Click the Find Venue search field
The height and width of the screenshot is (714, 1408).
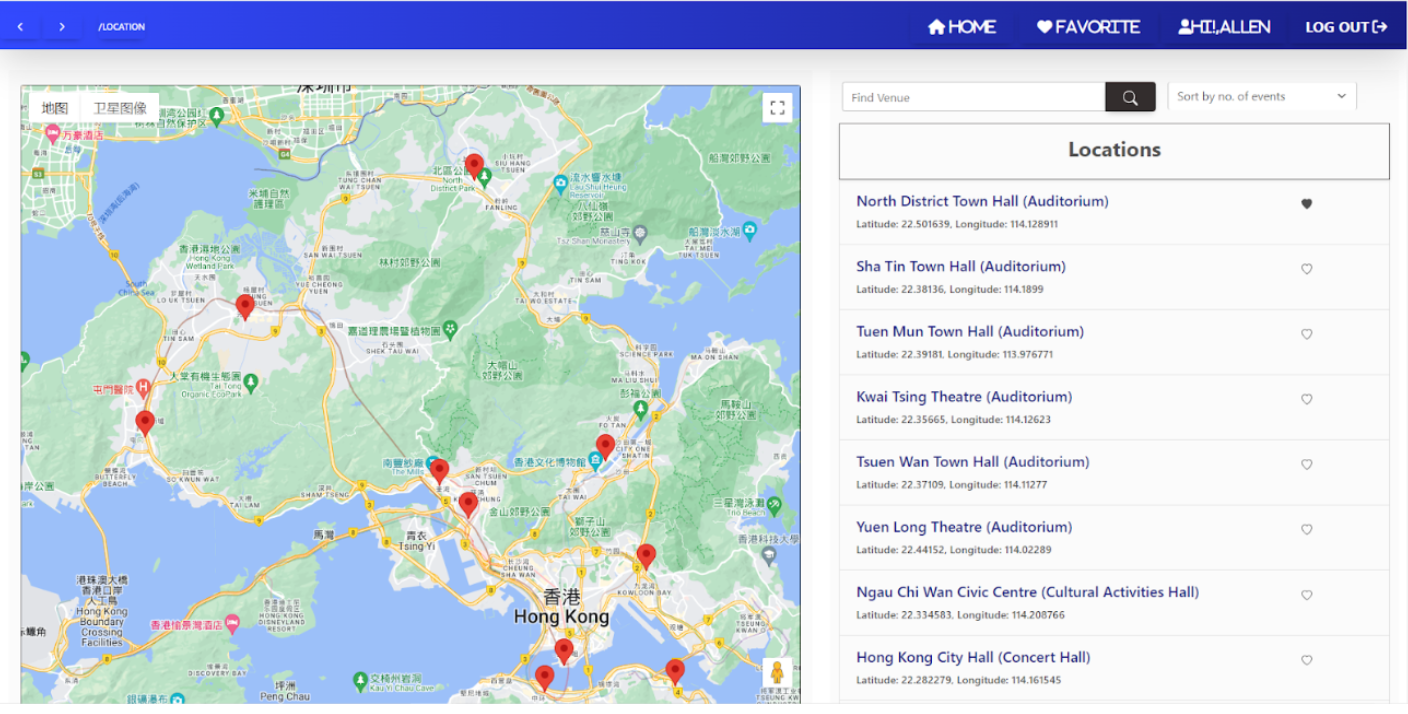(x=973, y=97)
